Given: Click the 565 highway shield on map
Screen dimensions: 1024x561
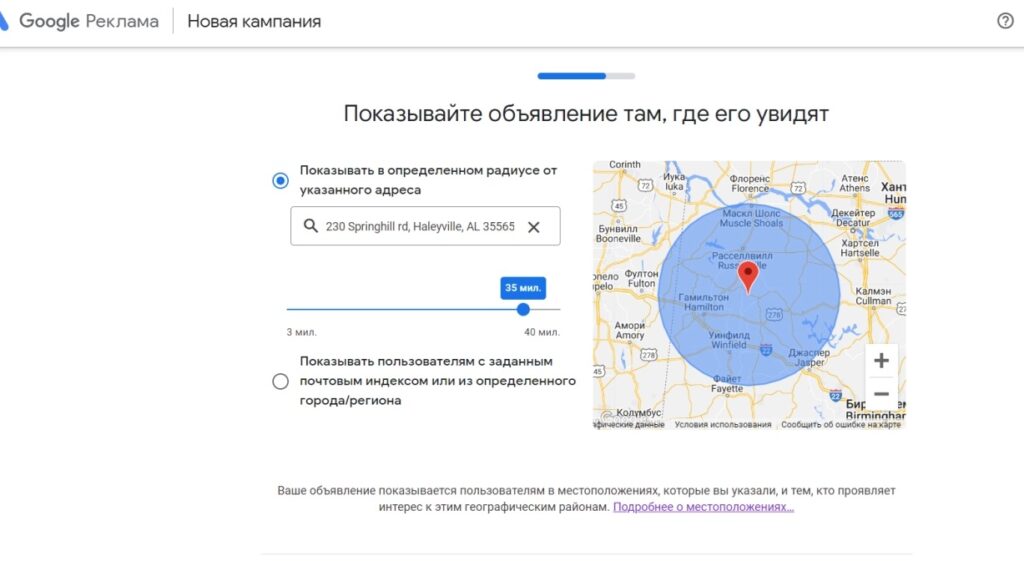Looking at the screenshot, I should pyautogui.click(x=895, y=214).
